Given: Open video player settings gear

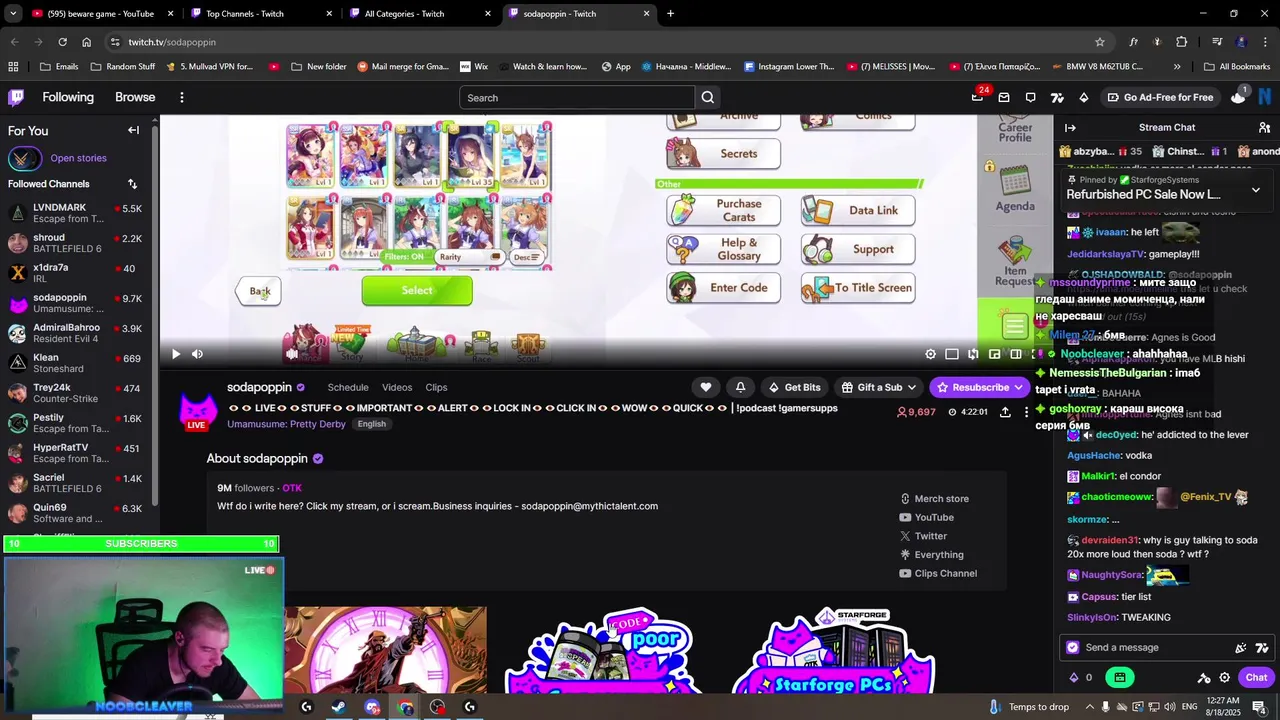Looking at the screenshot, I should click(x=930, y=354).
